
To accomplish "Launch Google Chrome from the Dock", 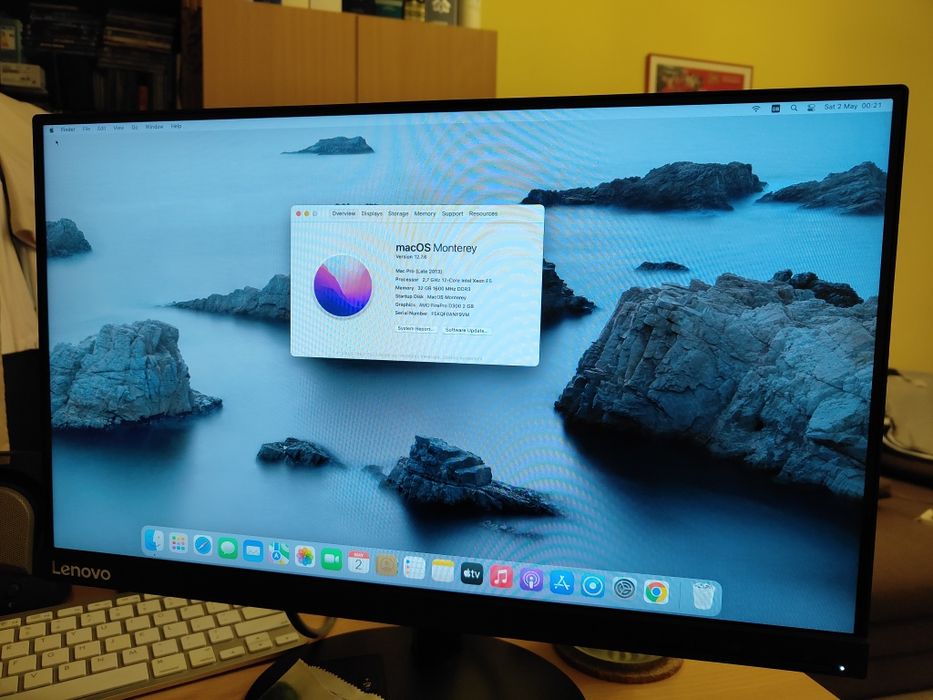I will [x=656, y=592].
